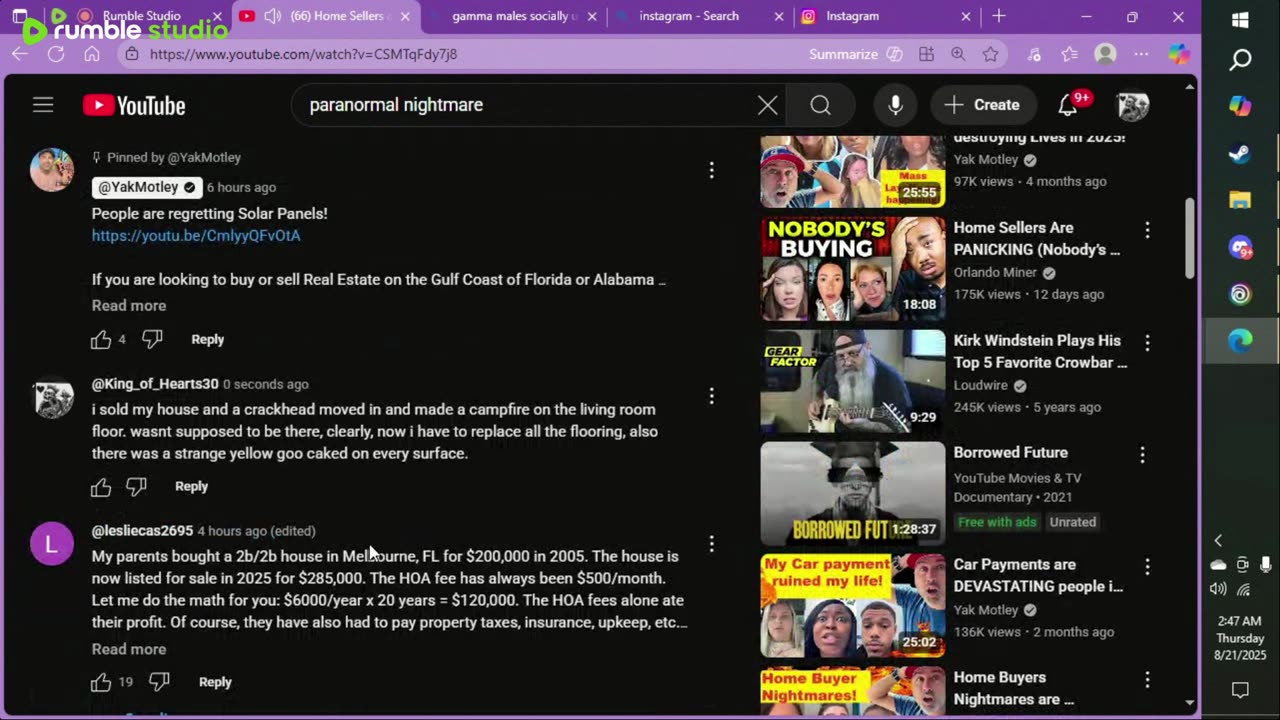Expand hidden tray icons chevron

click(1218, 541)
